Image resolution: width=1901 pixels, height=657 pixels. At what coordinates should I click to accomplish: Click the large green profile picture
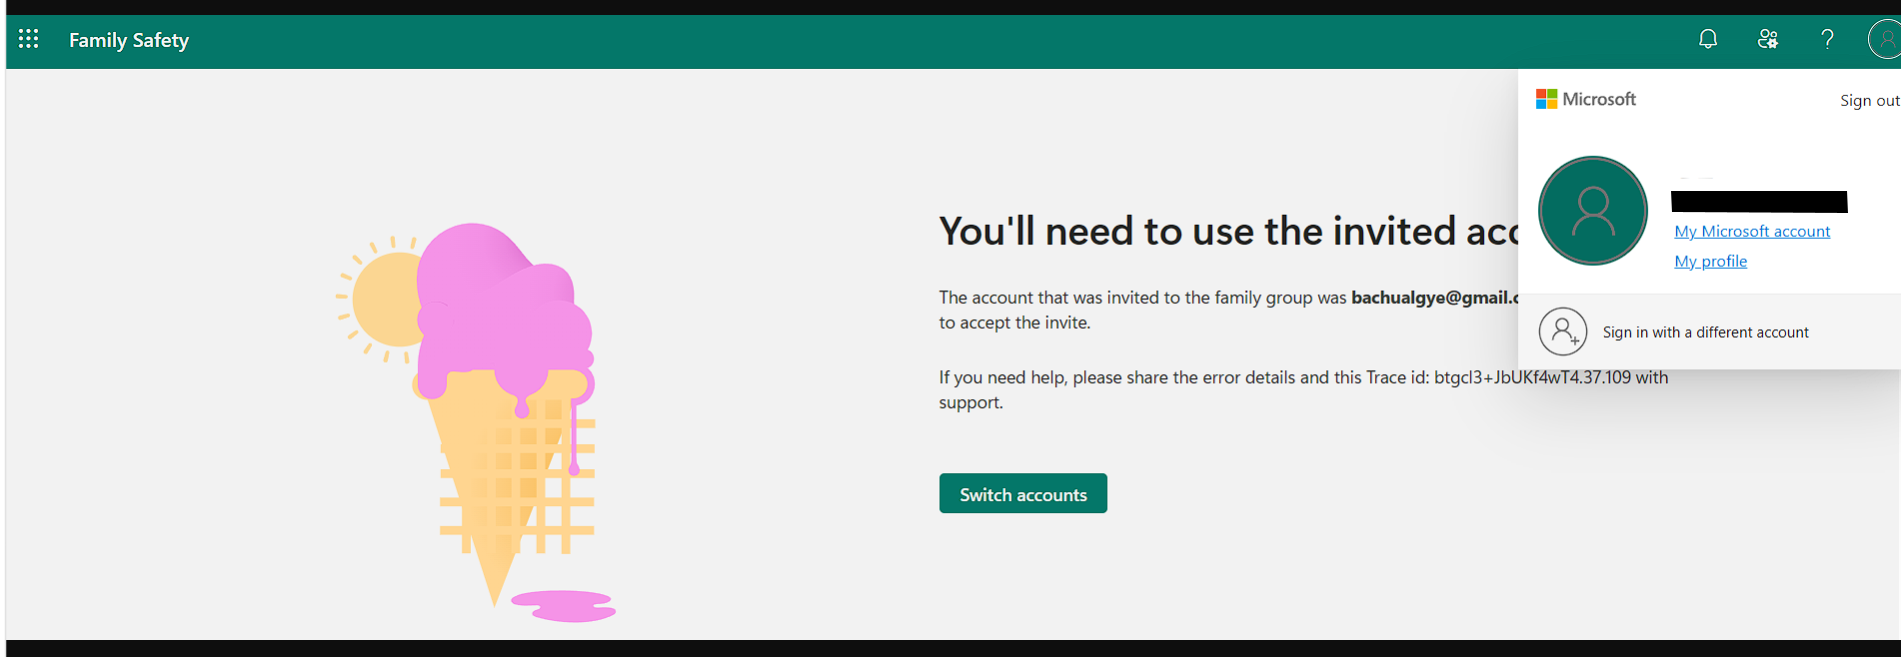(1592, 210)
